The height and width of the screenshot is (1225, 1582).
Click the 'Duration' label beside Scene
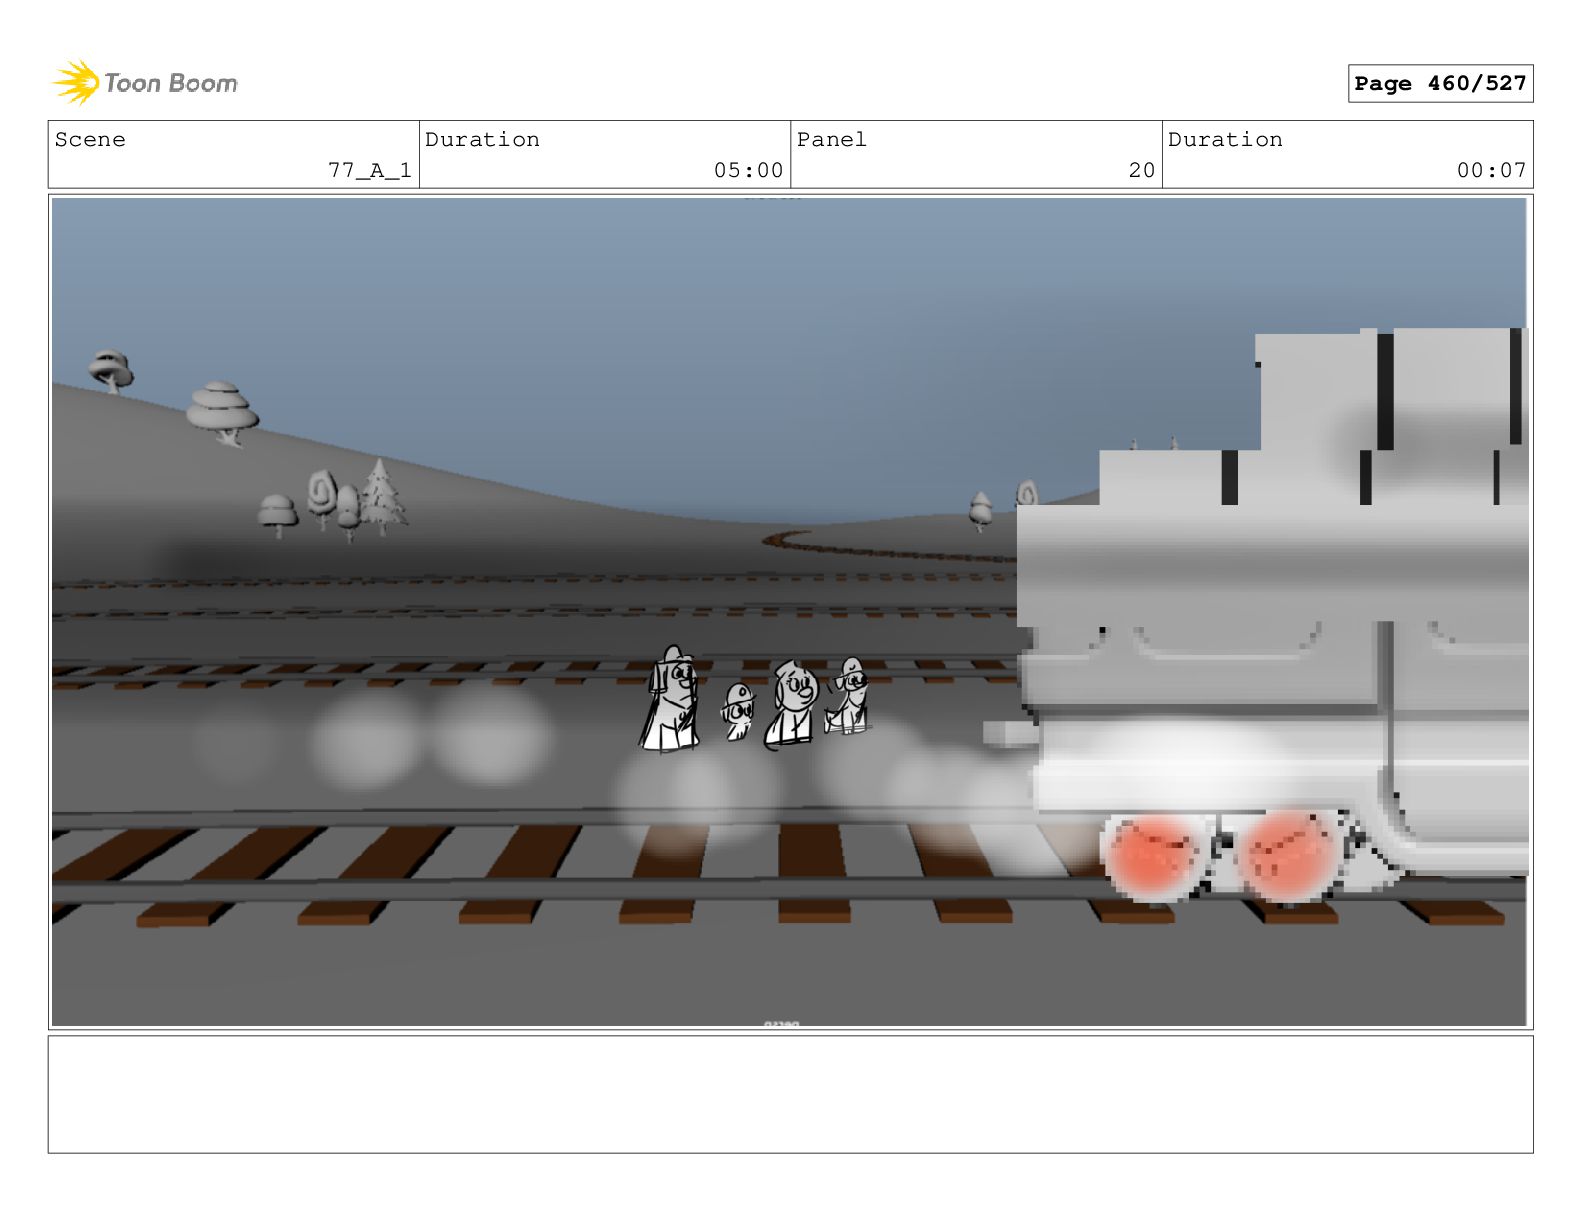482,140
